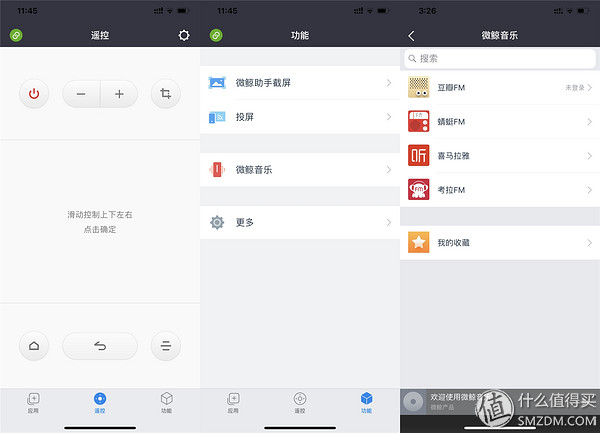This screenshot has height=433, width=600.
Task: Select blue 功能 tab in 功能 screen
Action: 367,403
